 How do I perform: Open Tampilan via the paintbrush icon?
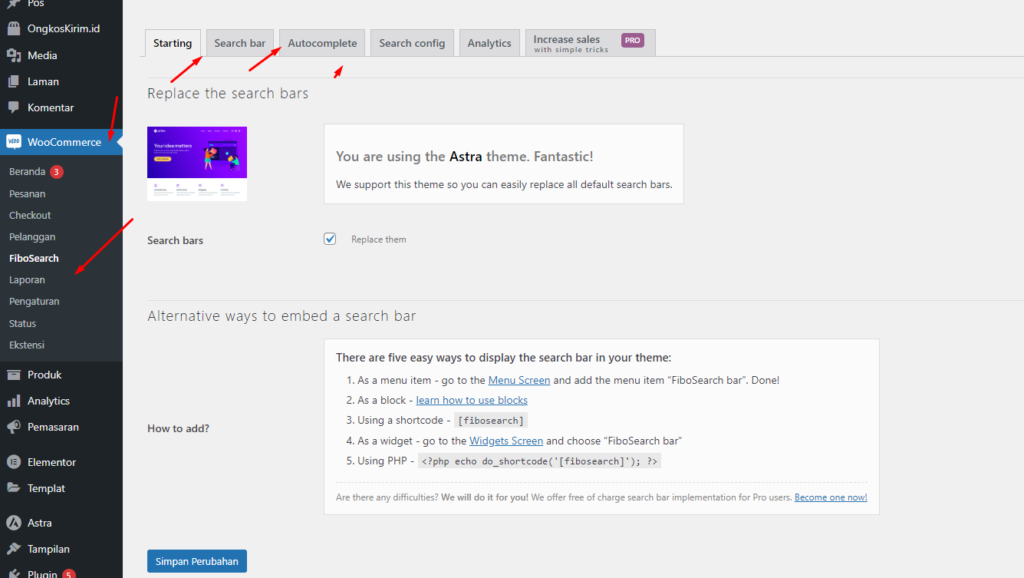tap(14, 549)
